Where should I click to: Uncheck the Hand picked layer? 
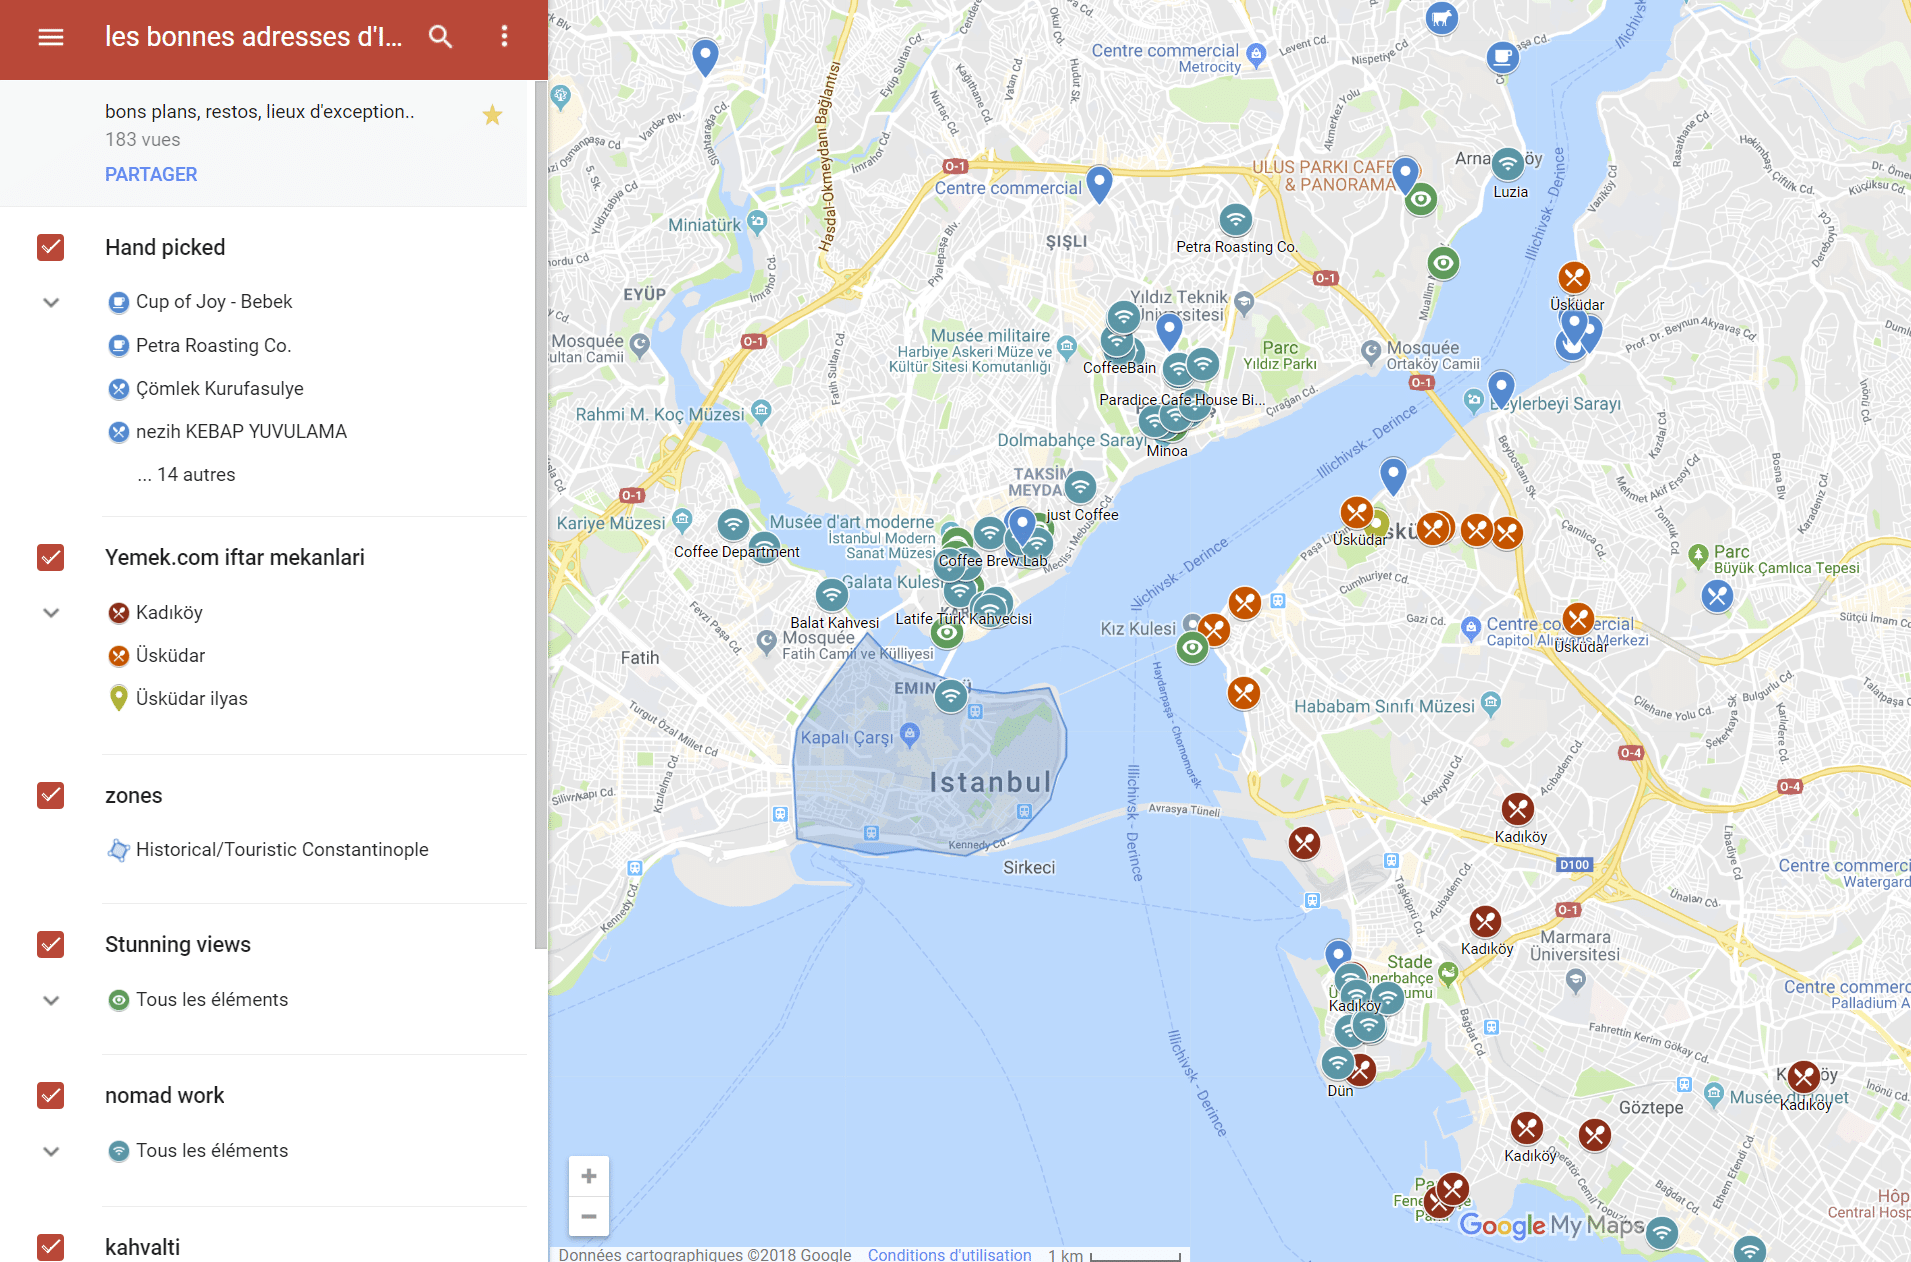tap(51, 247)
